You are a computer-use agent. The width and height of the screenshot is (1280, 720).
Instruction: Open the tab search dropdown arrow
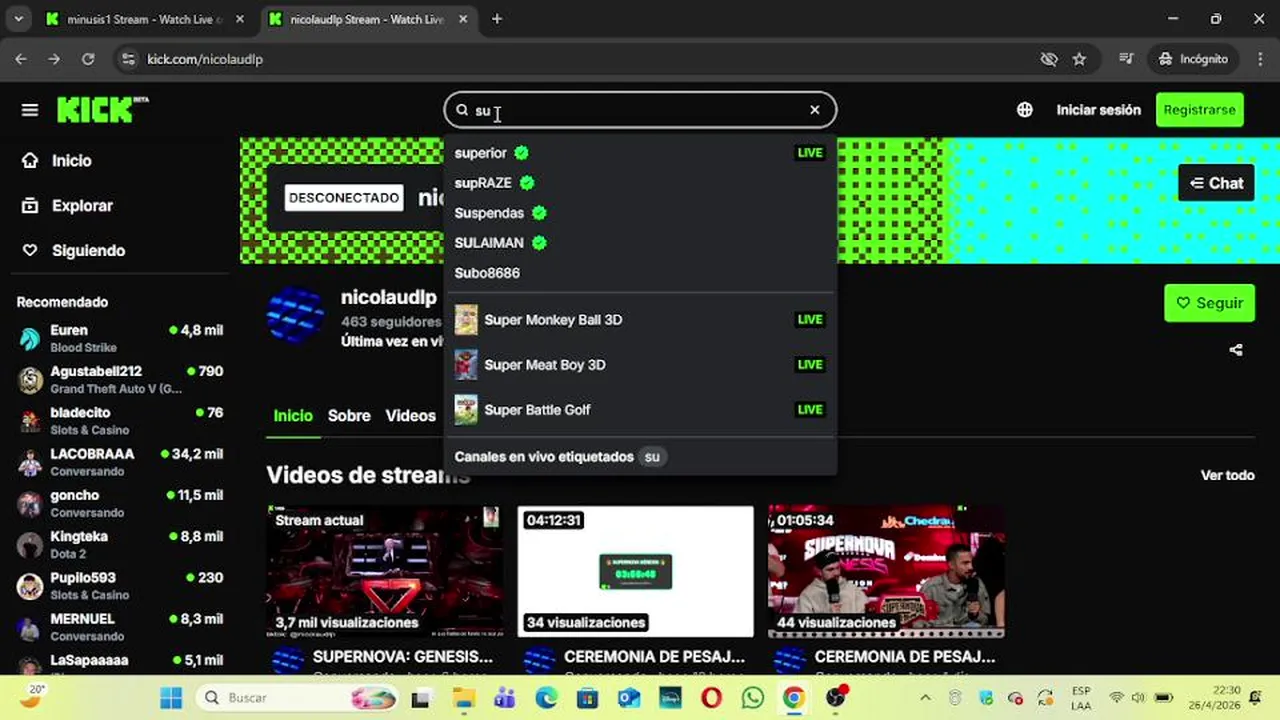pyautogui.click(x=18, y=19)
